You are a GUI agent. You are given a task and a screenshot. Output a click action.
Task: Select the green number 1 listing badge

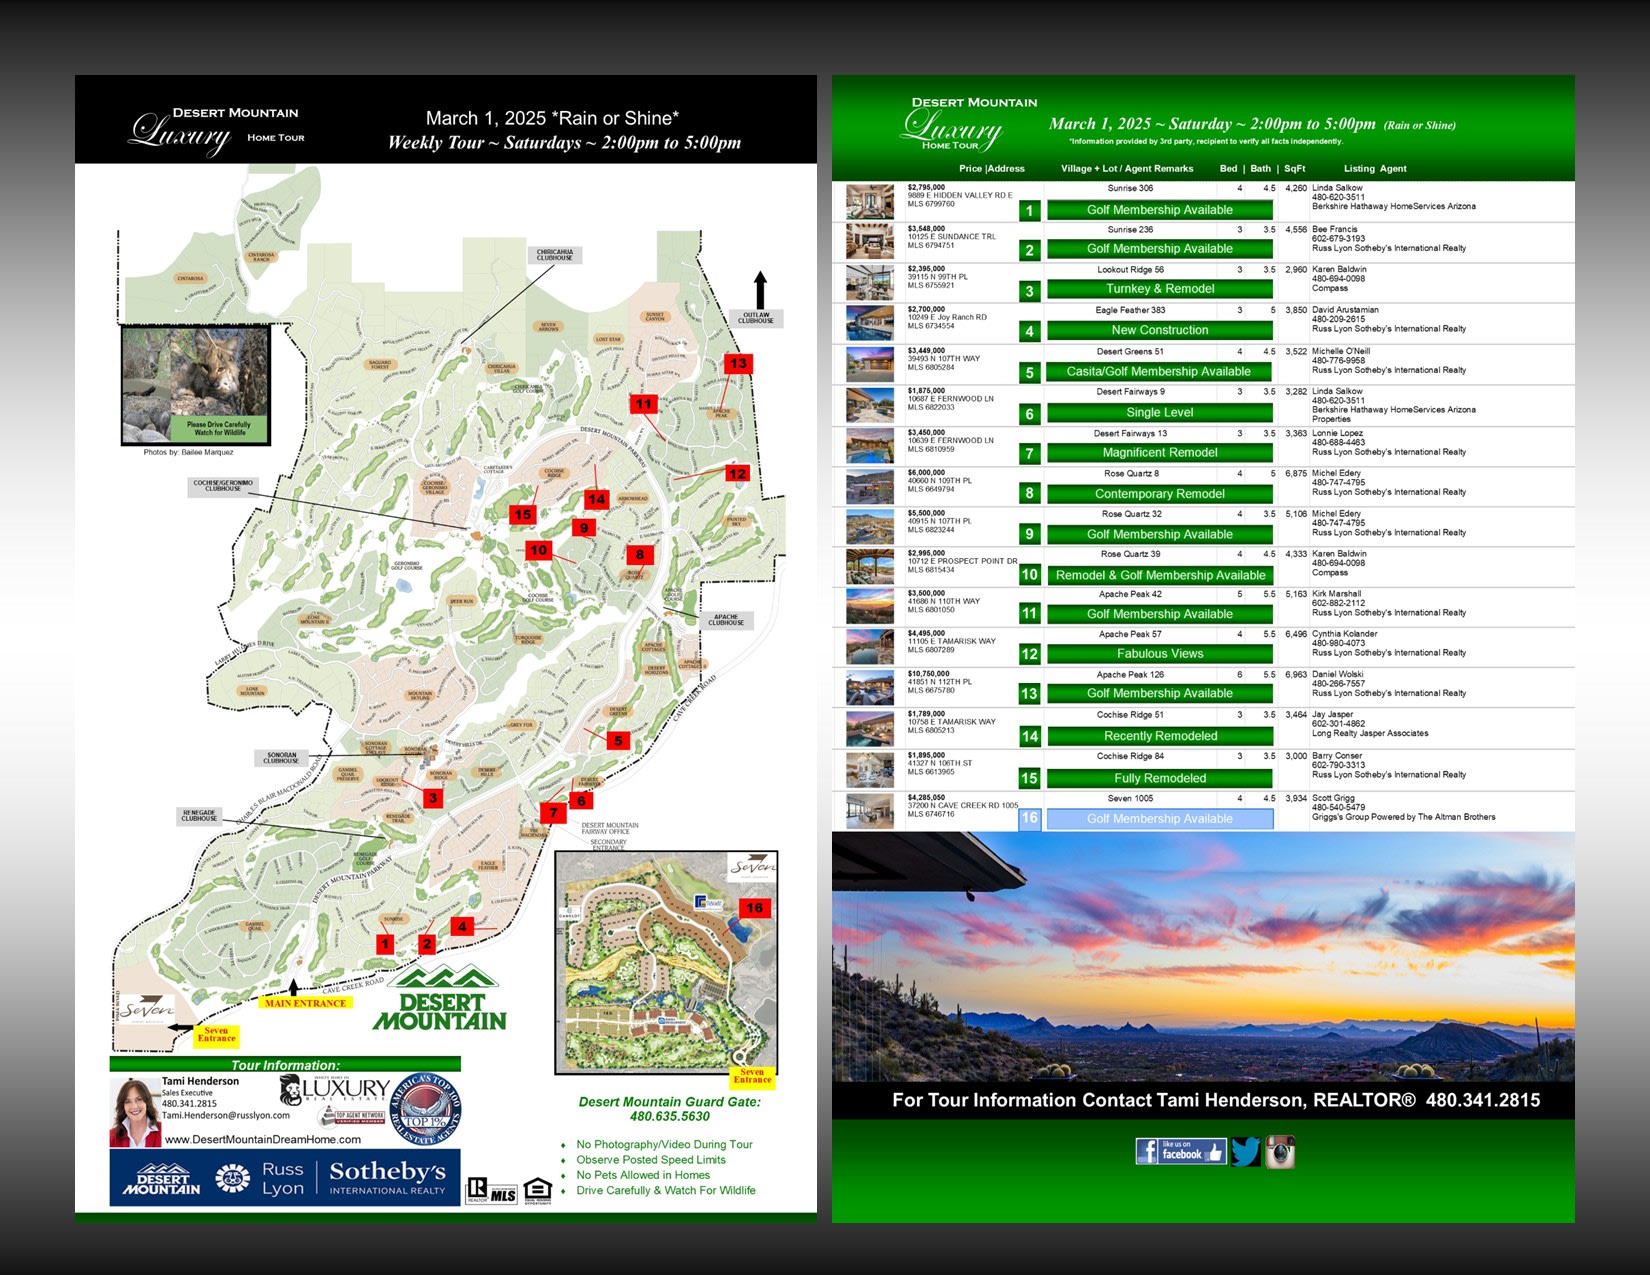tap(1029, 211)
